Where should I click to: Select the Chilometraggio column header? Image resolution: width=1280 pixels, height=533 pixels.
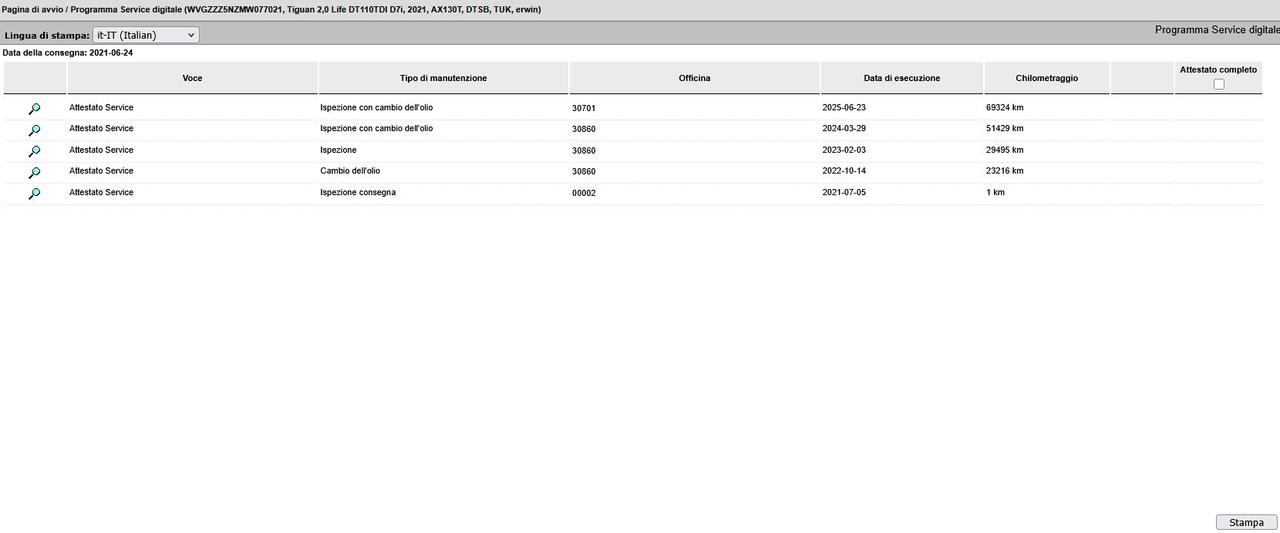pyautogui.click(x=1046, y=78)
